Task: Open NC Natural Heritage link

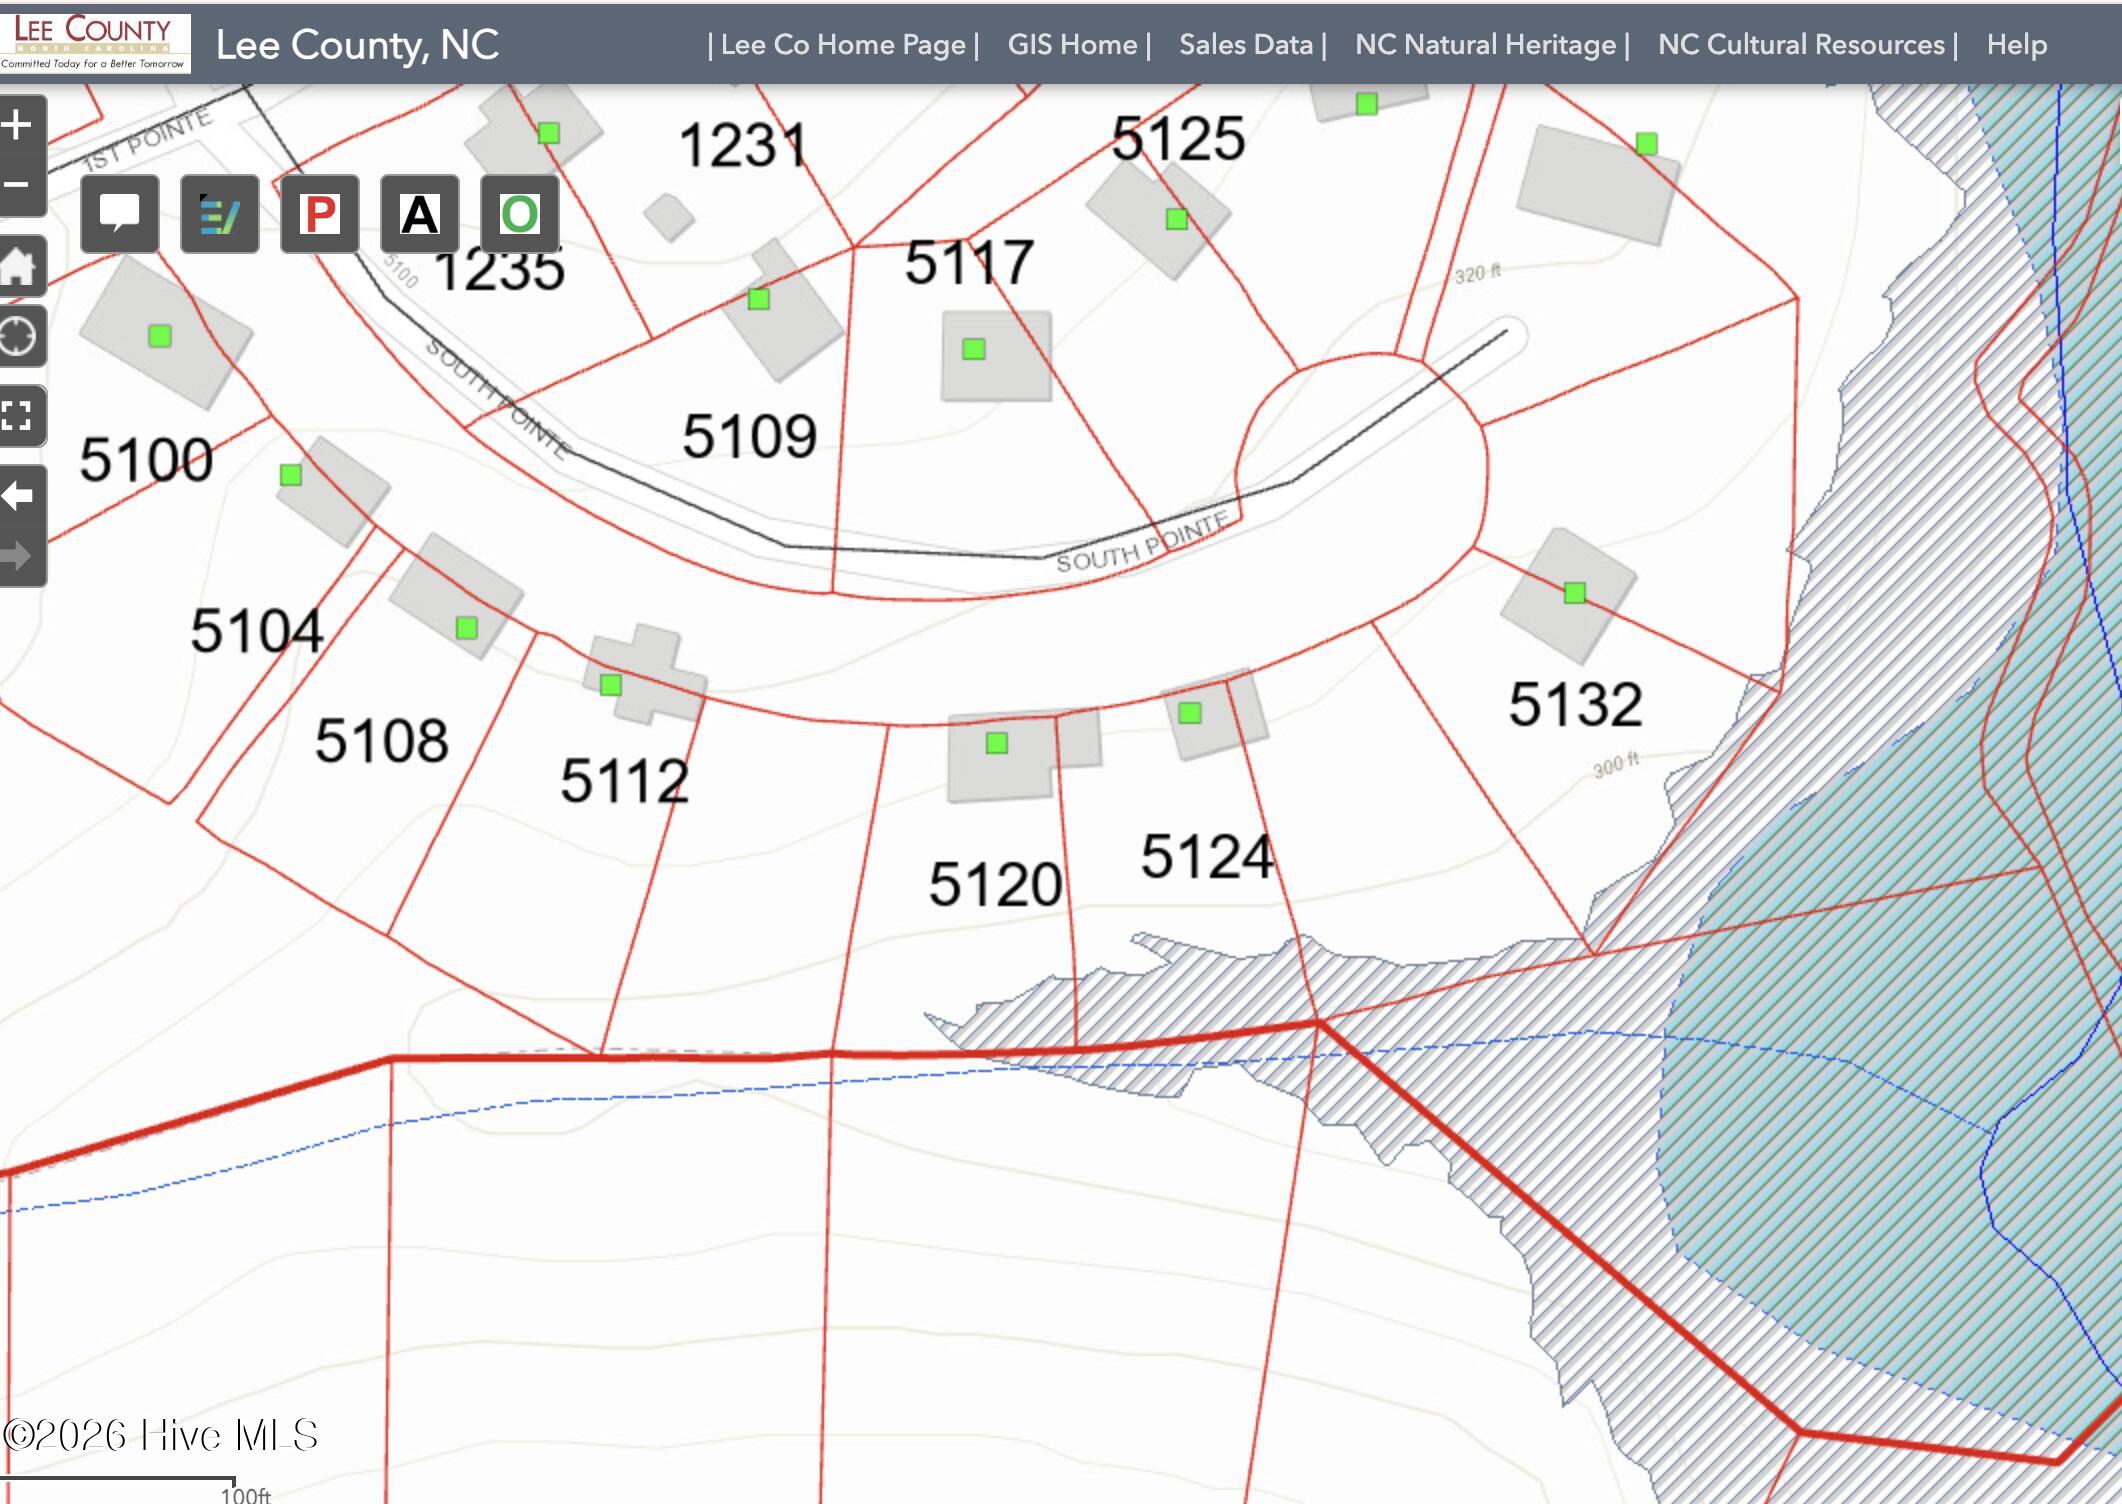Action: pos(1485,45)
